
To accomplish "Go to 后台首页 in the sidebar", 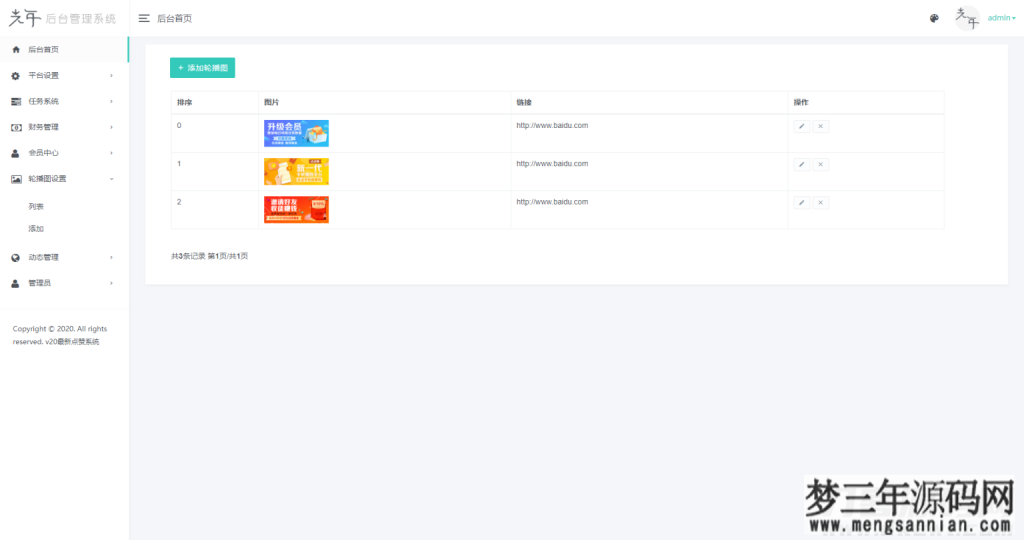I will (62, 49).
